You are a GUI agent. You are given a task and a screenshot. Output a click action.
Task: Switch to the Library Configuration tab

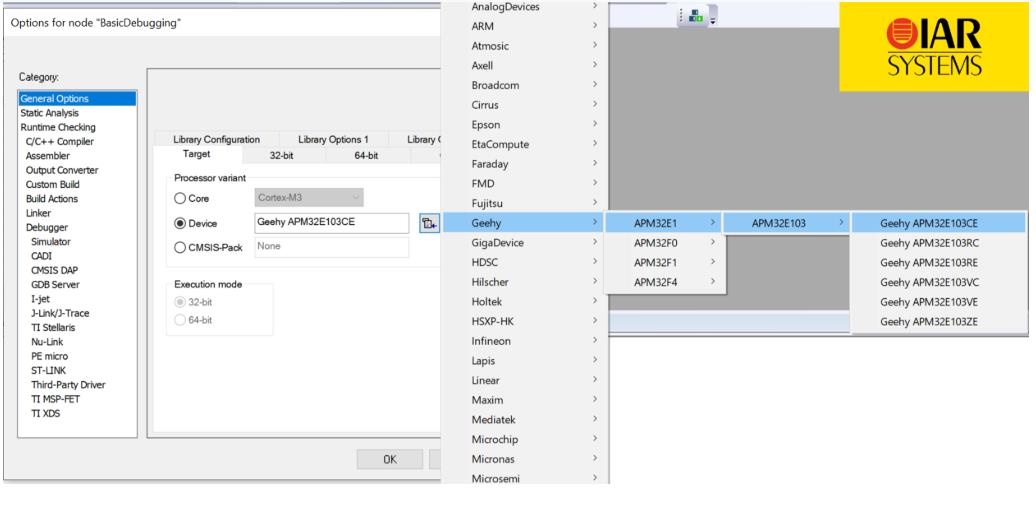tap(216, 139)
